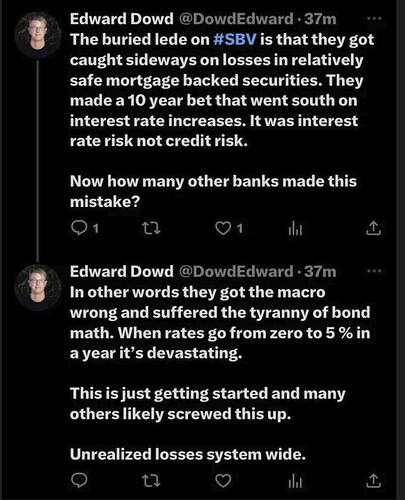The width and height of the screenshot is (405, 500).
Task: Open Edward Dowd's profile from first tweet name
Action: [122, 19]
